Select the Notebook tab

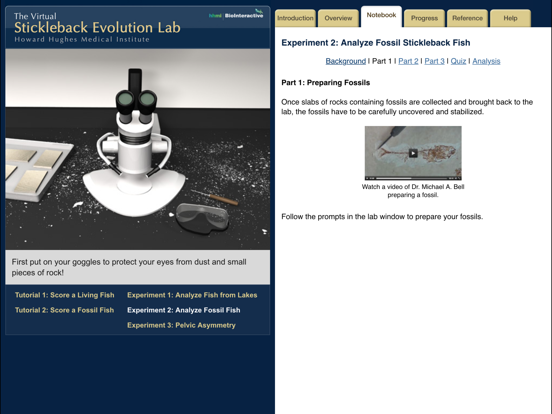tap(381, 16)
